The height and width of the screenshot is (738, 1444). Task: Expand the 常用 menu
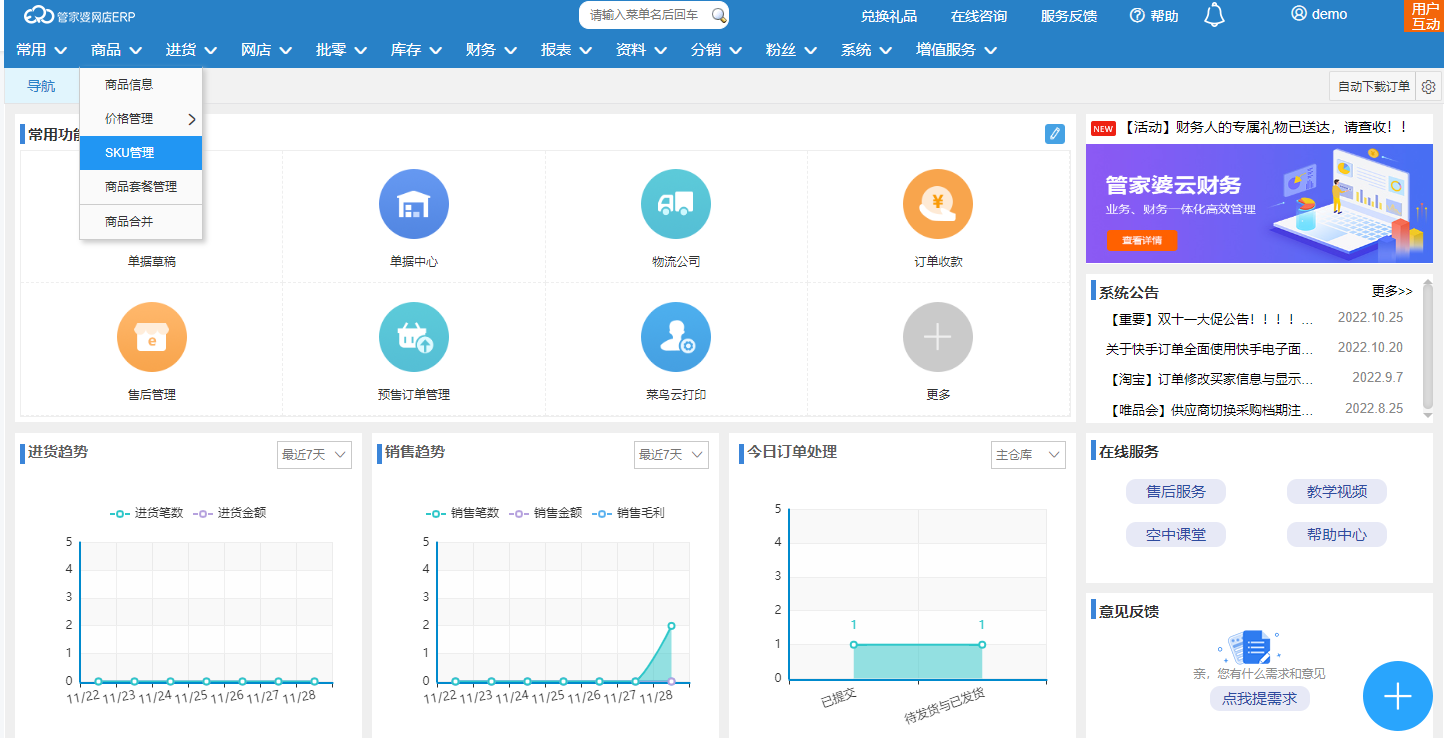(x=41, y=50)
